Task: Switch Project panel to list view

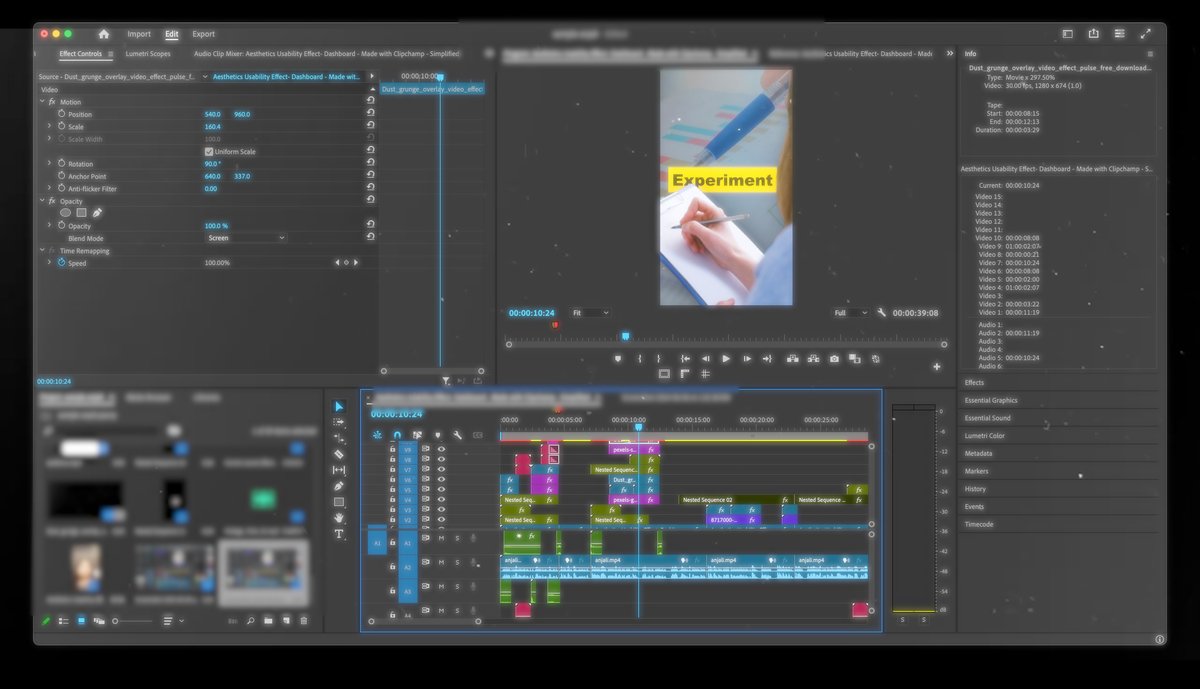Action: click(x=63, y=621)
